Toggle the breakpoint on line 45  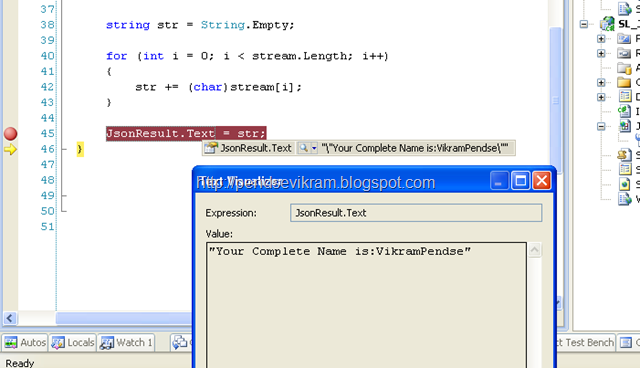(x=10, y=133)
